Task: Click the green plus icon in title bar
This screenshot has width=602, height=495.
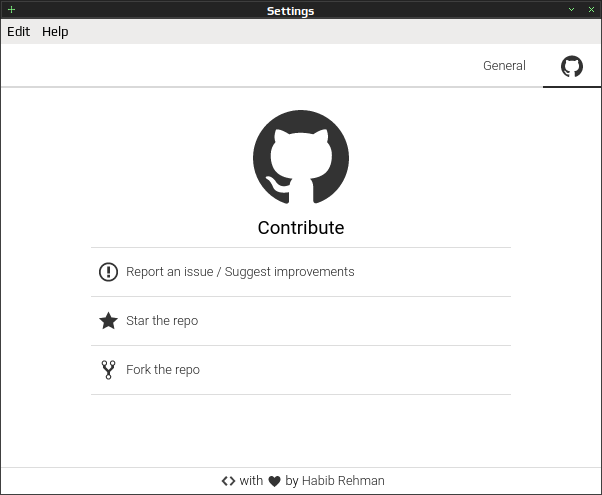Action: pos(12,10)
